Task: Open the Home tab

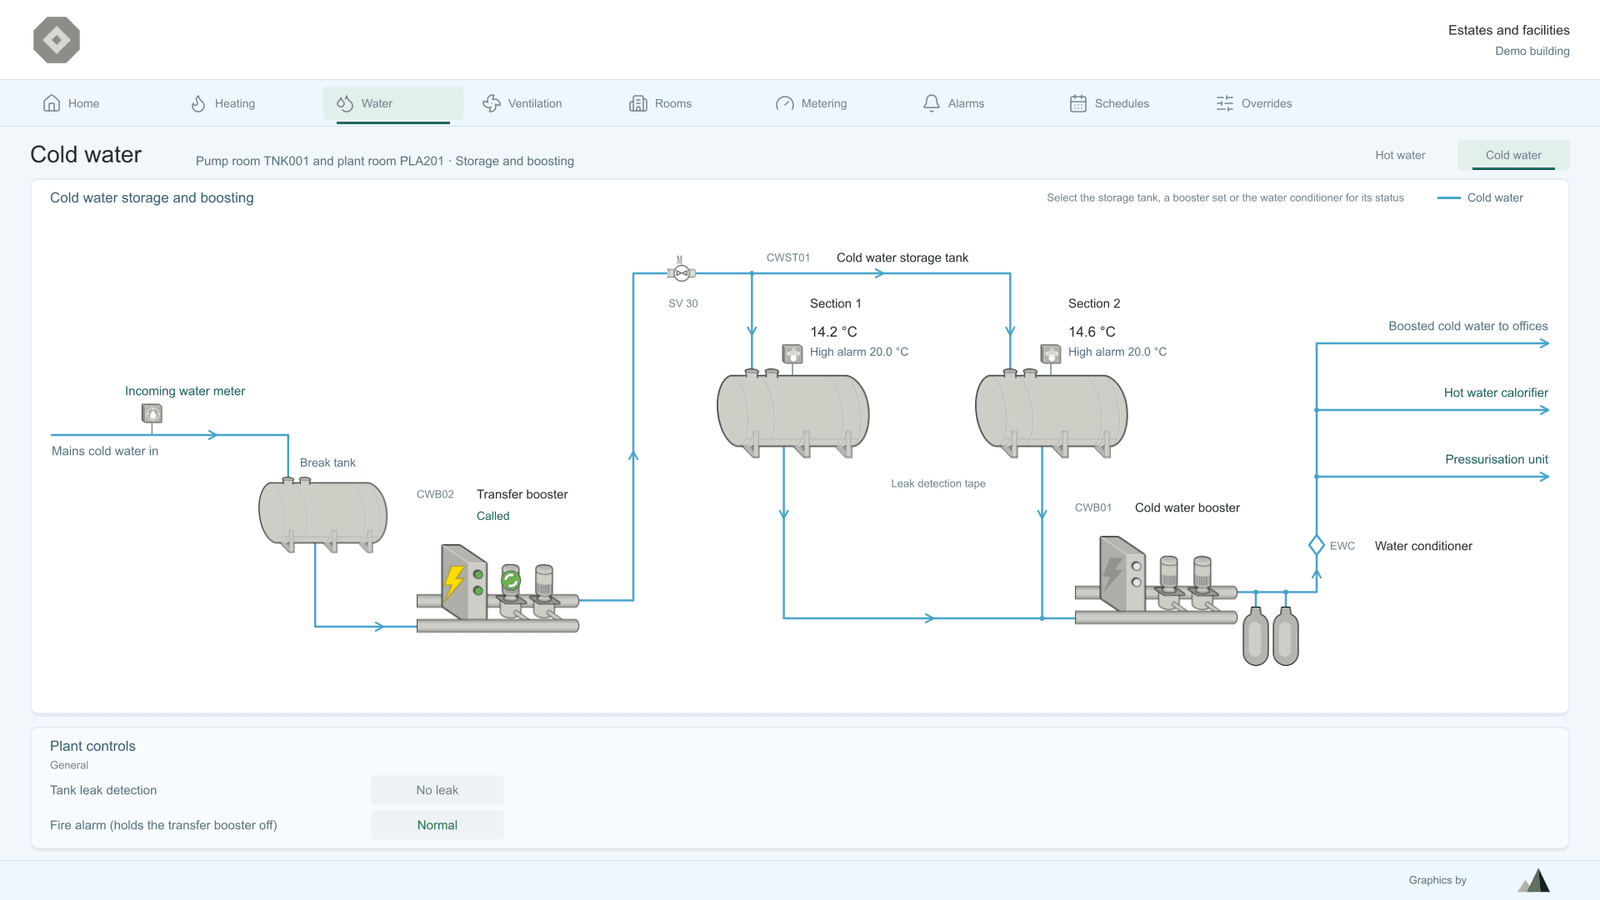Action: click(71, 103)
